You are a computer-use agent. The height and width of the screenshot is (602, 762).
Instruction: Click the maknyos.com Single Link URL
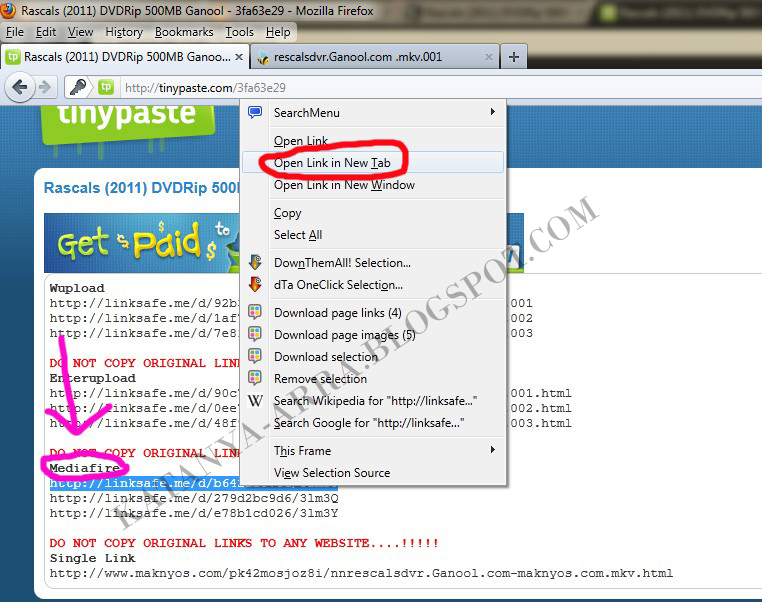(x=361, y=573)
